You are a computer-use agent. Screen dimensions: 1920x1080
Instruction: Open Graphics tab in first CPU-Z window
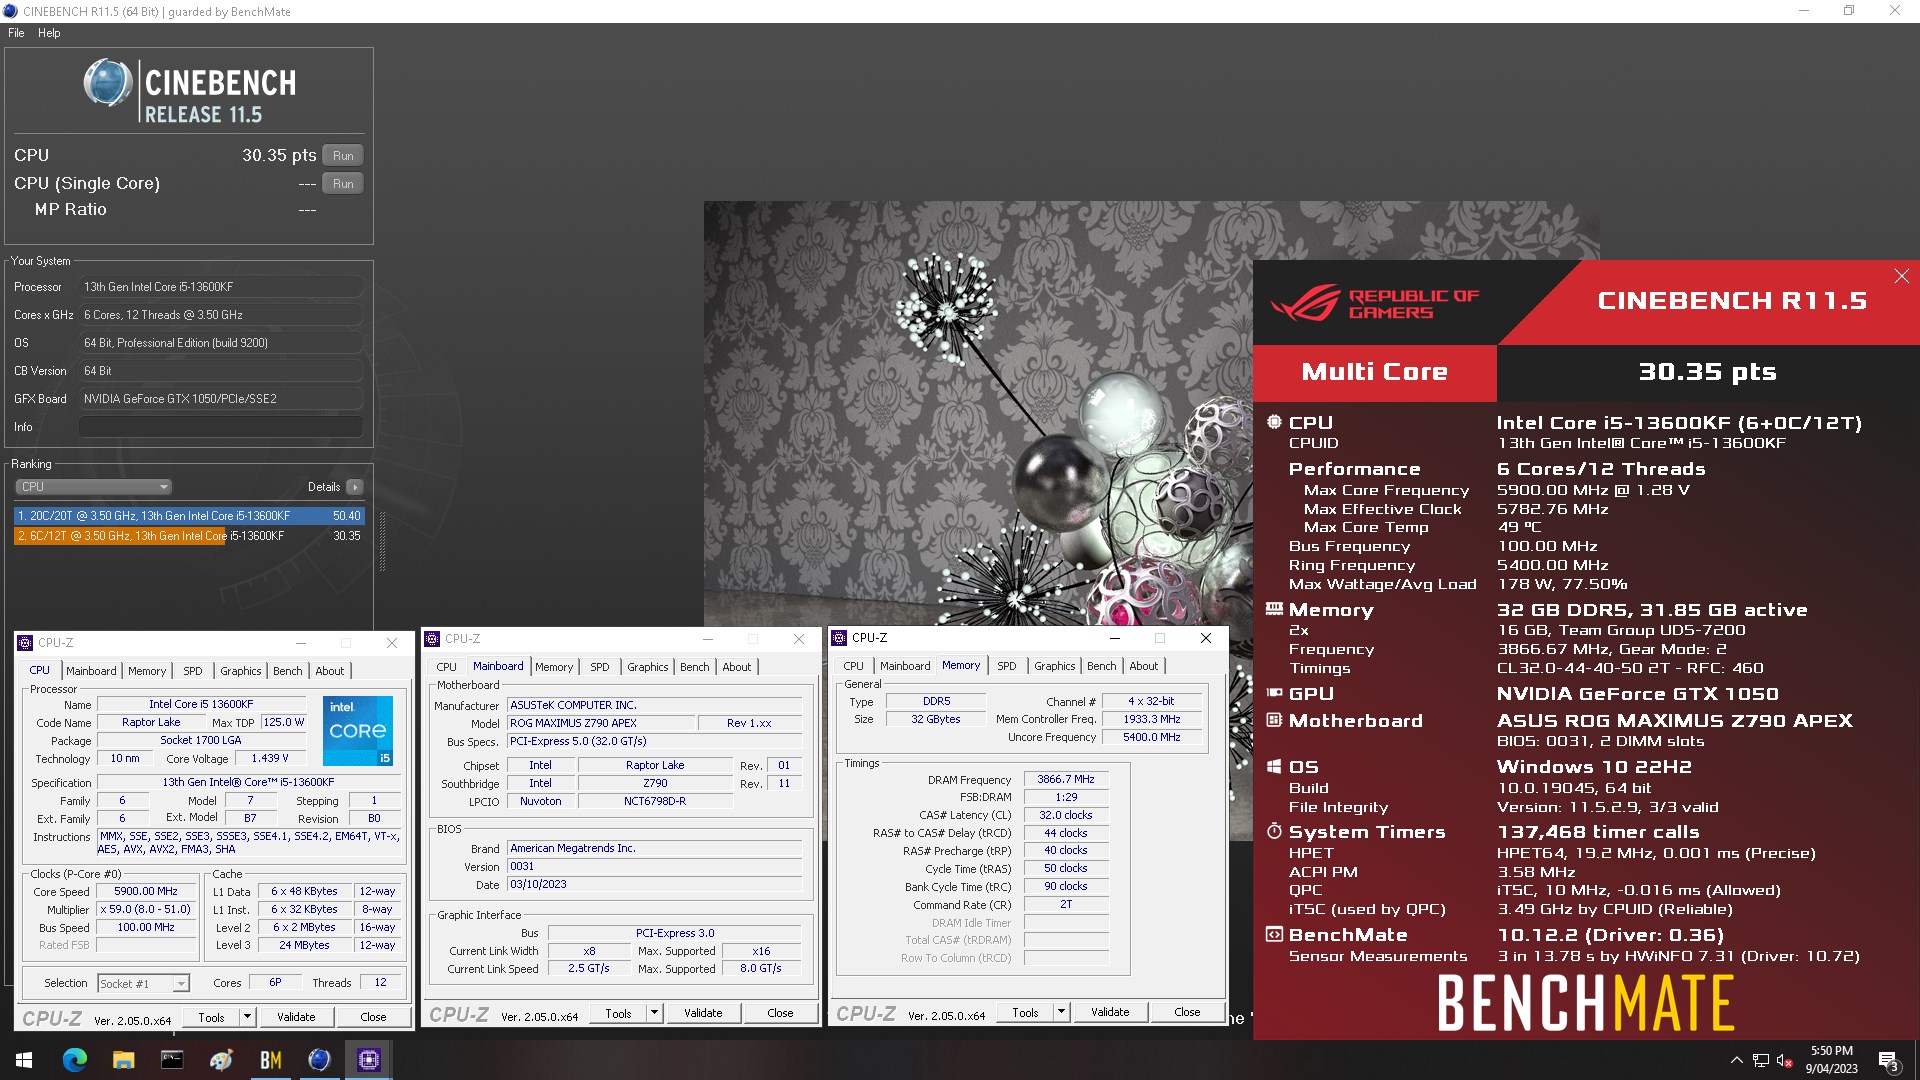tap(241, 671)
